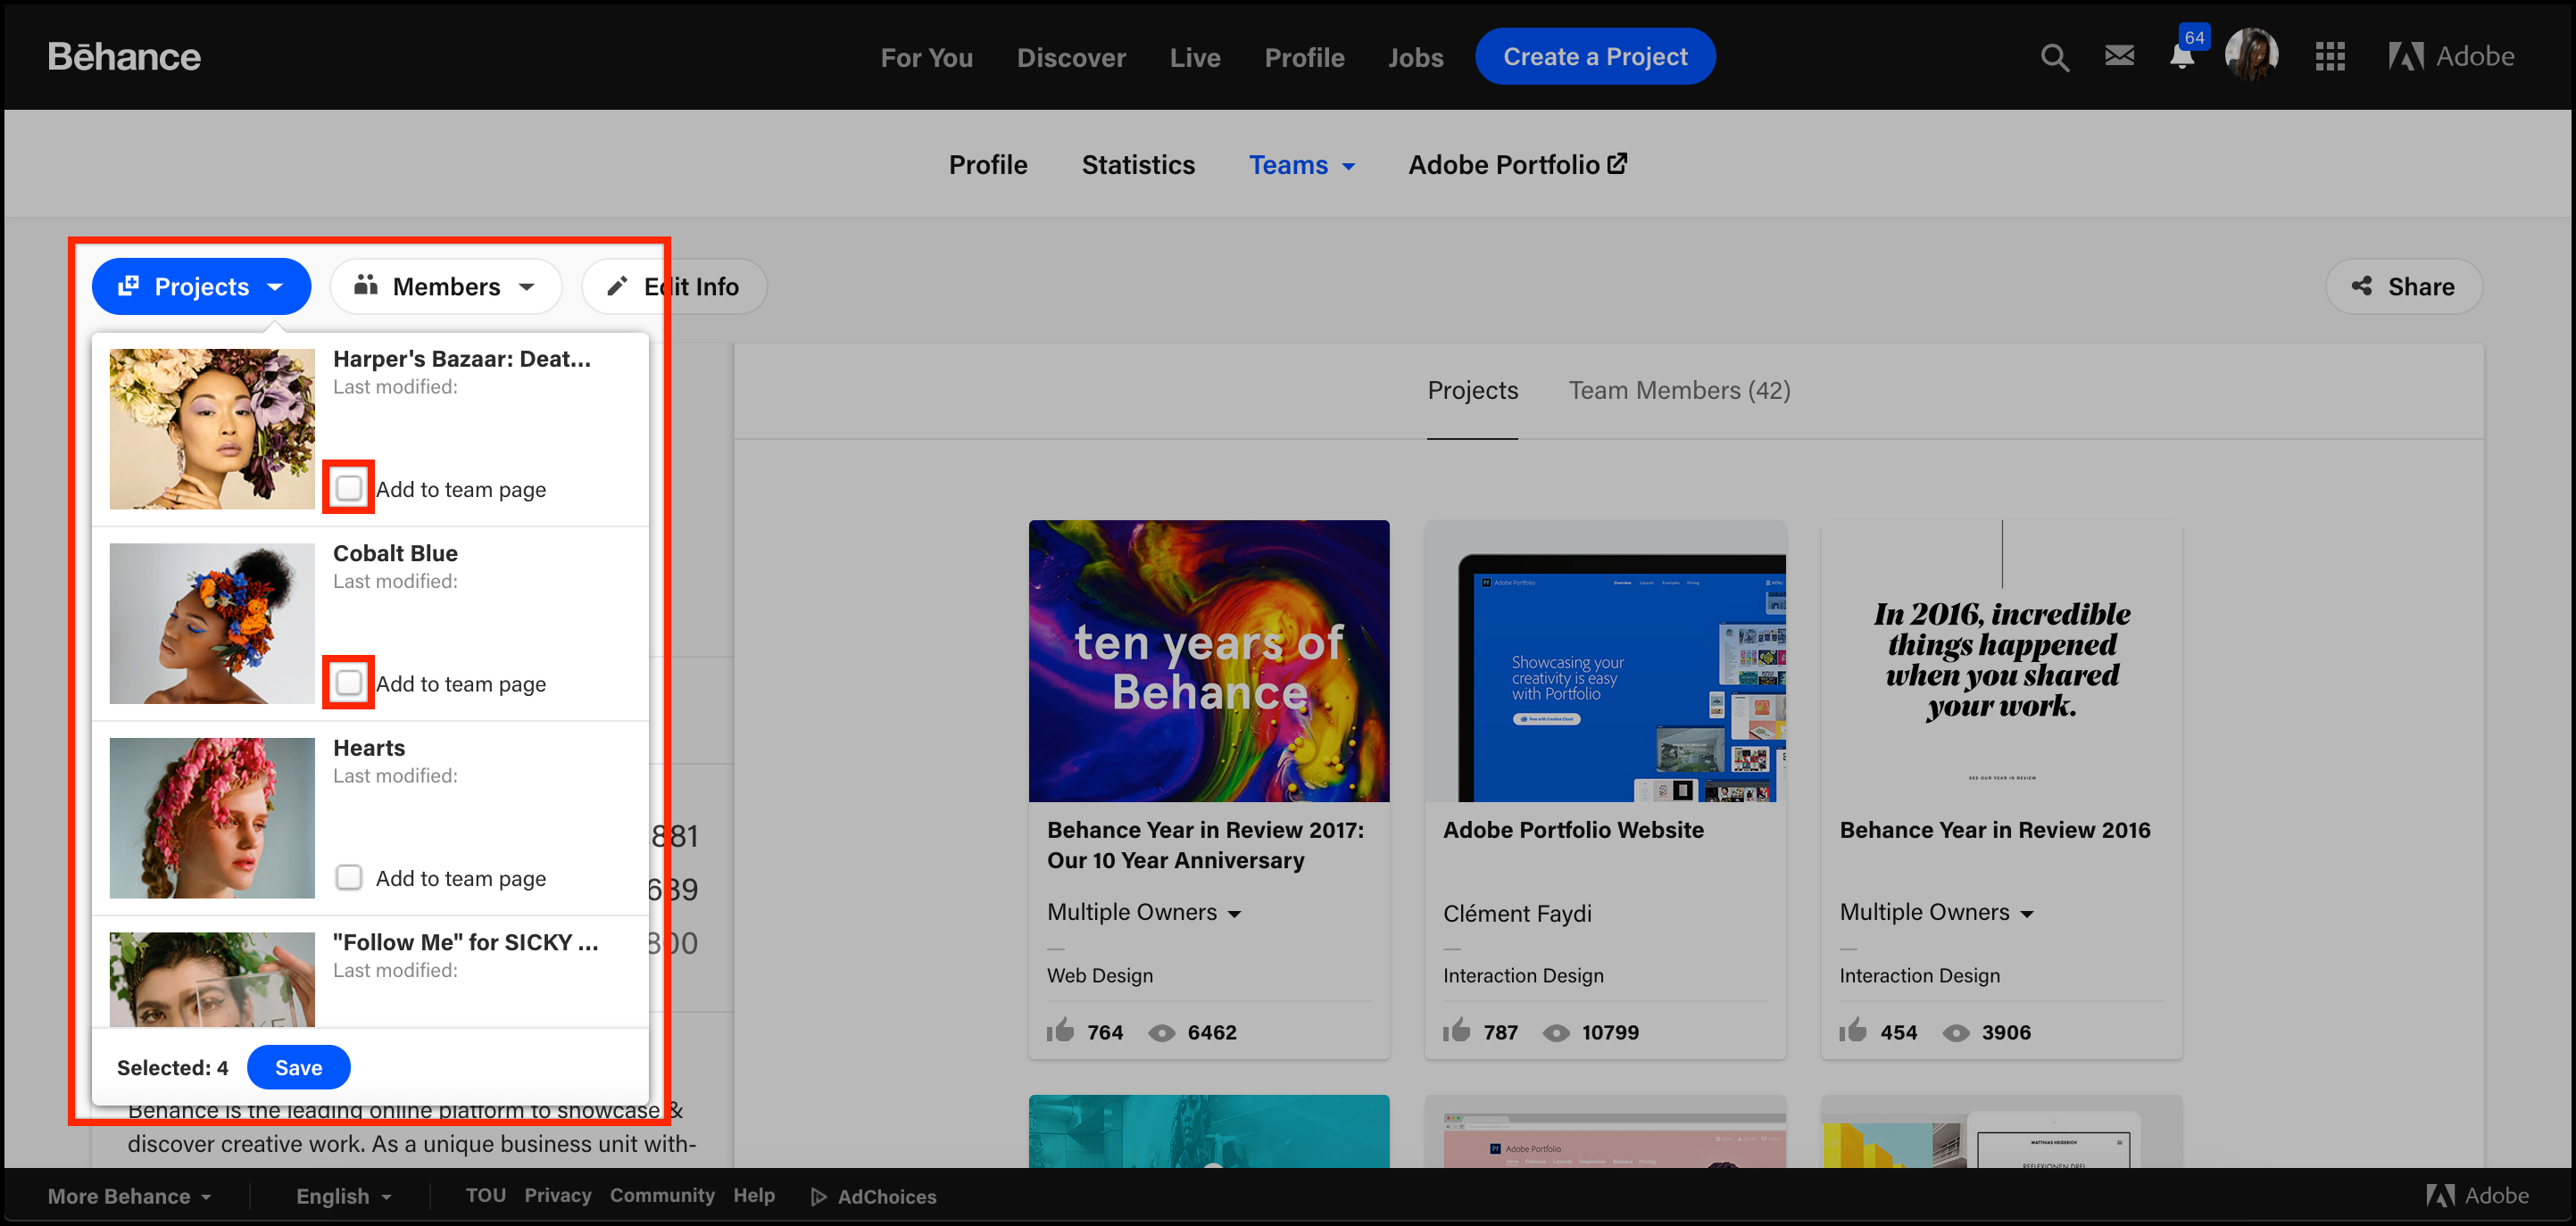Viewport: 2576px width, 1226px height.
Task: Switch to the Team Members (42) tab
Action: tap(1679, 390)
